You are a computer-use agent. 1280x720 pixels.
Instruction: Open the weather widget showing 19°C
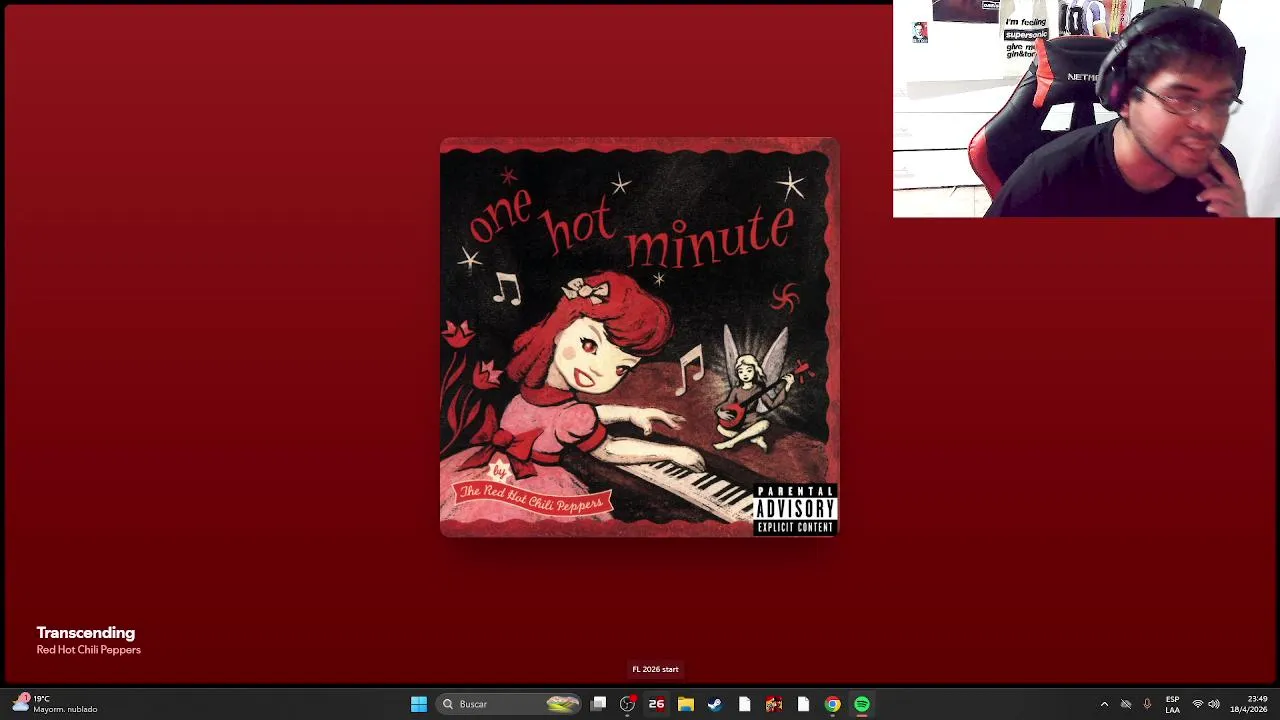click(x=55, y=704)
